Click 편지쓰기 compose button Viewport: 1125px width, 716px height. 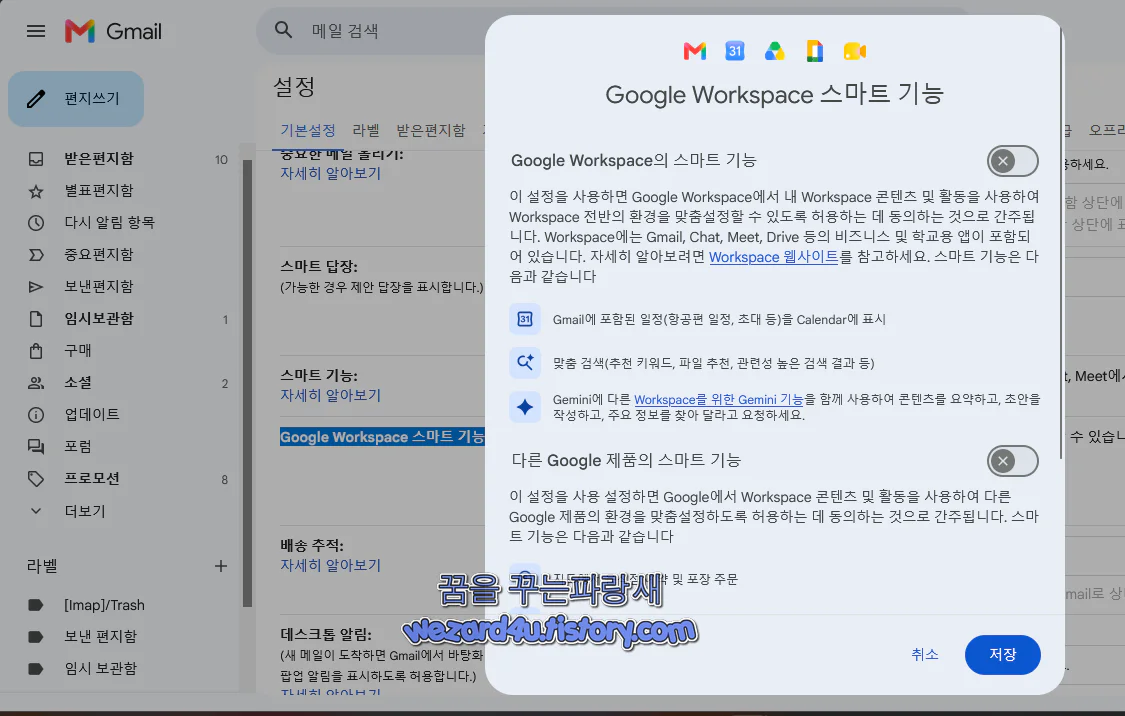pos(76,98)
